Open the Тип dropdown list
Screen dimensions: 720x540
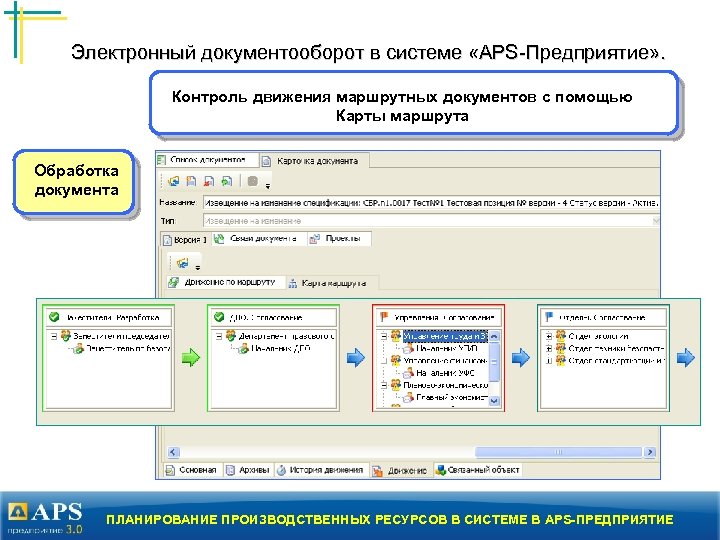655,221
